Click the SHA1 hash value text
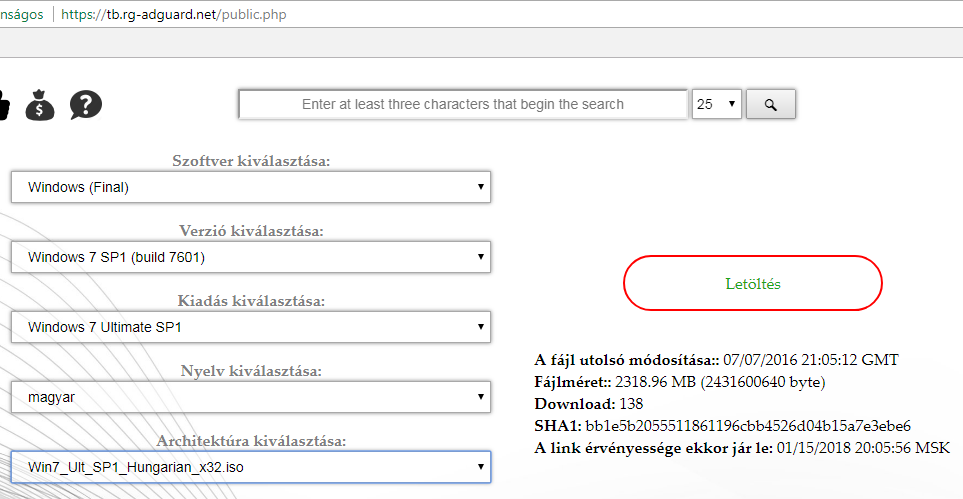The image size is (963, 499). coord(748,426)
